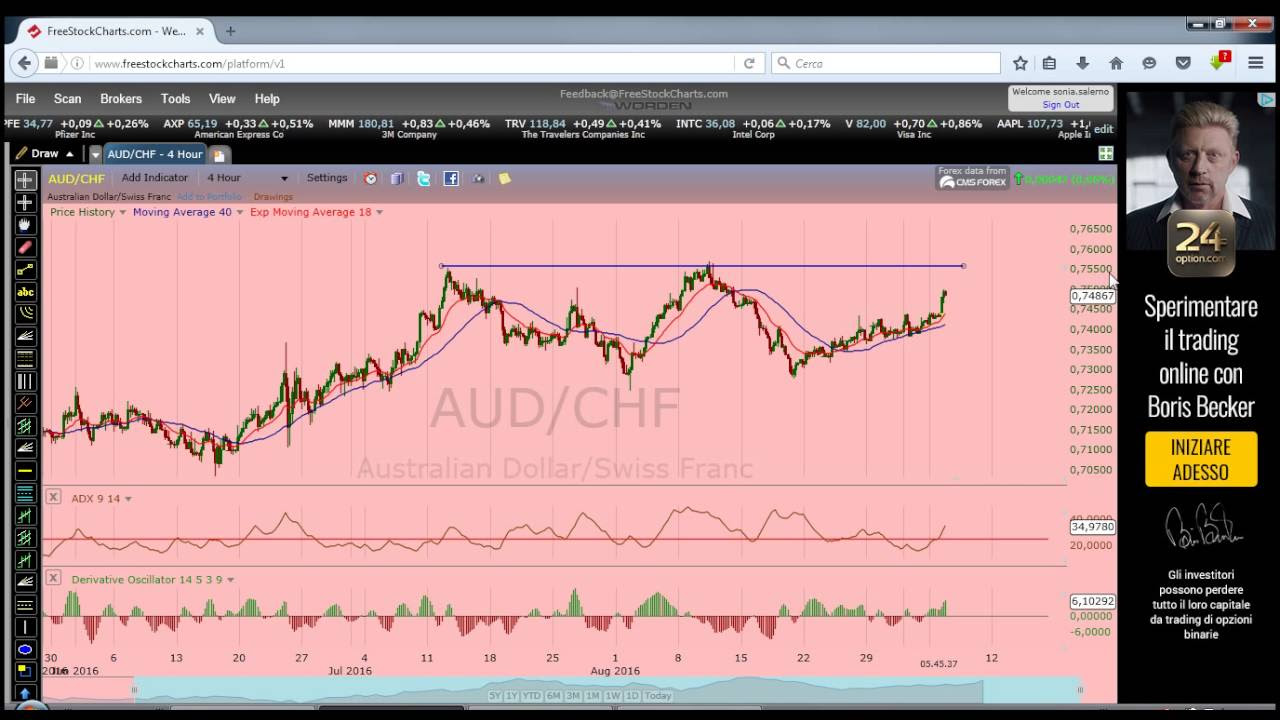
Task: Open the Firefox hamburger menu
Action: click(1256, 63)
